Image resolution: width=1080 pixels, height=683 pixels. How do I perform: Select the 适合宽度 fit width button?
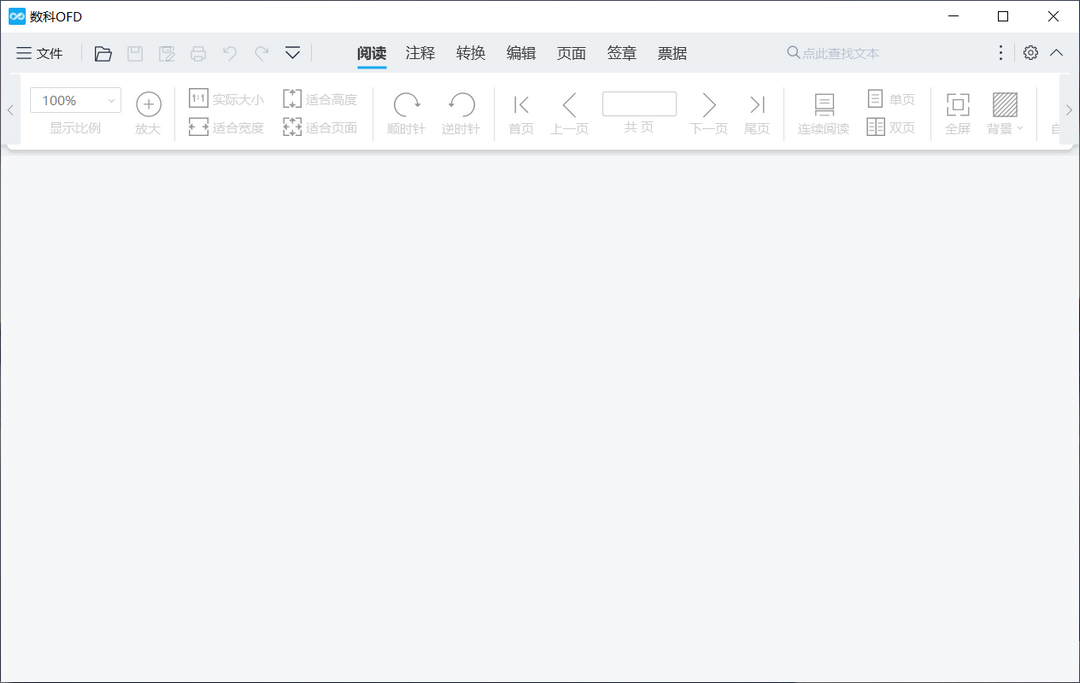pyautogui.click(x=226, y=127)
